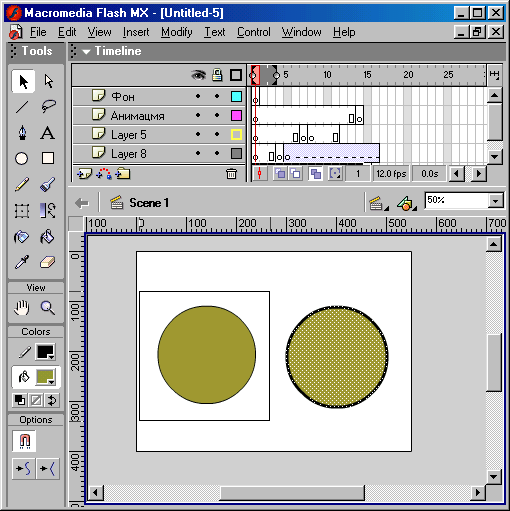Select the Paint Bucket tool

48,237
